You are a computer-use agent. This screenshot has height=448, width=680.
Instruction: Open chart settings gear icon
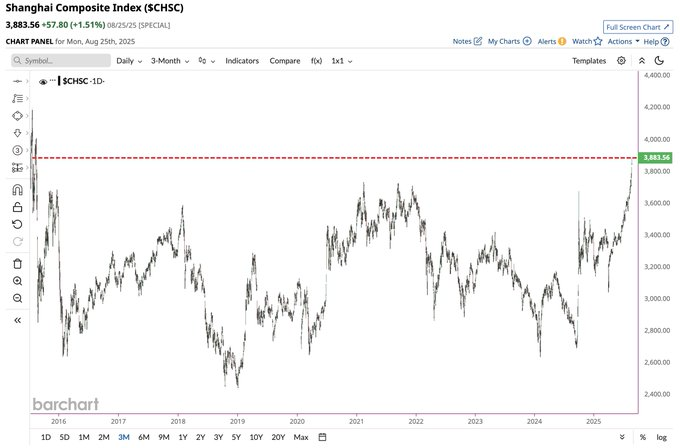(621, 61)
